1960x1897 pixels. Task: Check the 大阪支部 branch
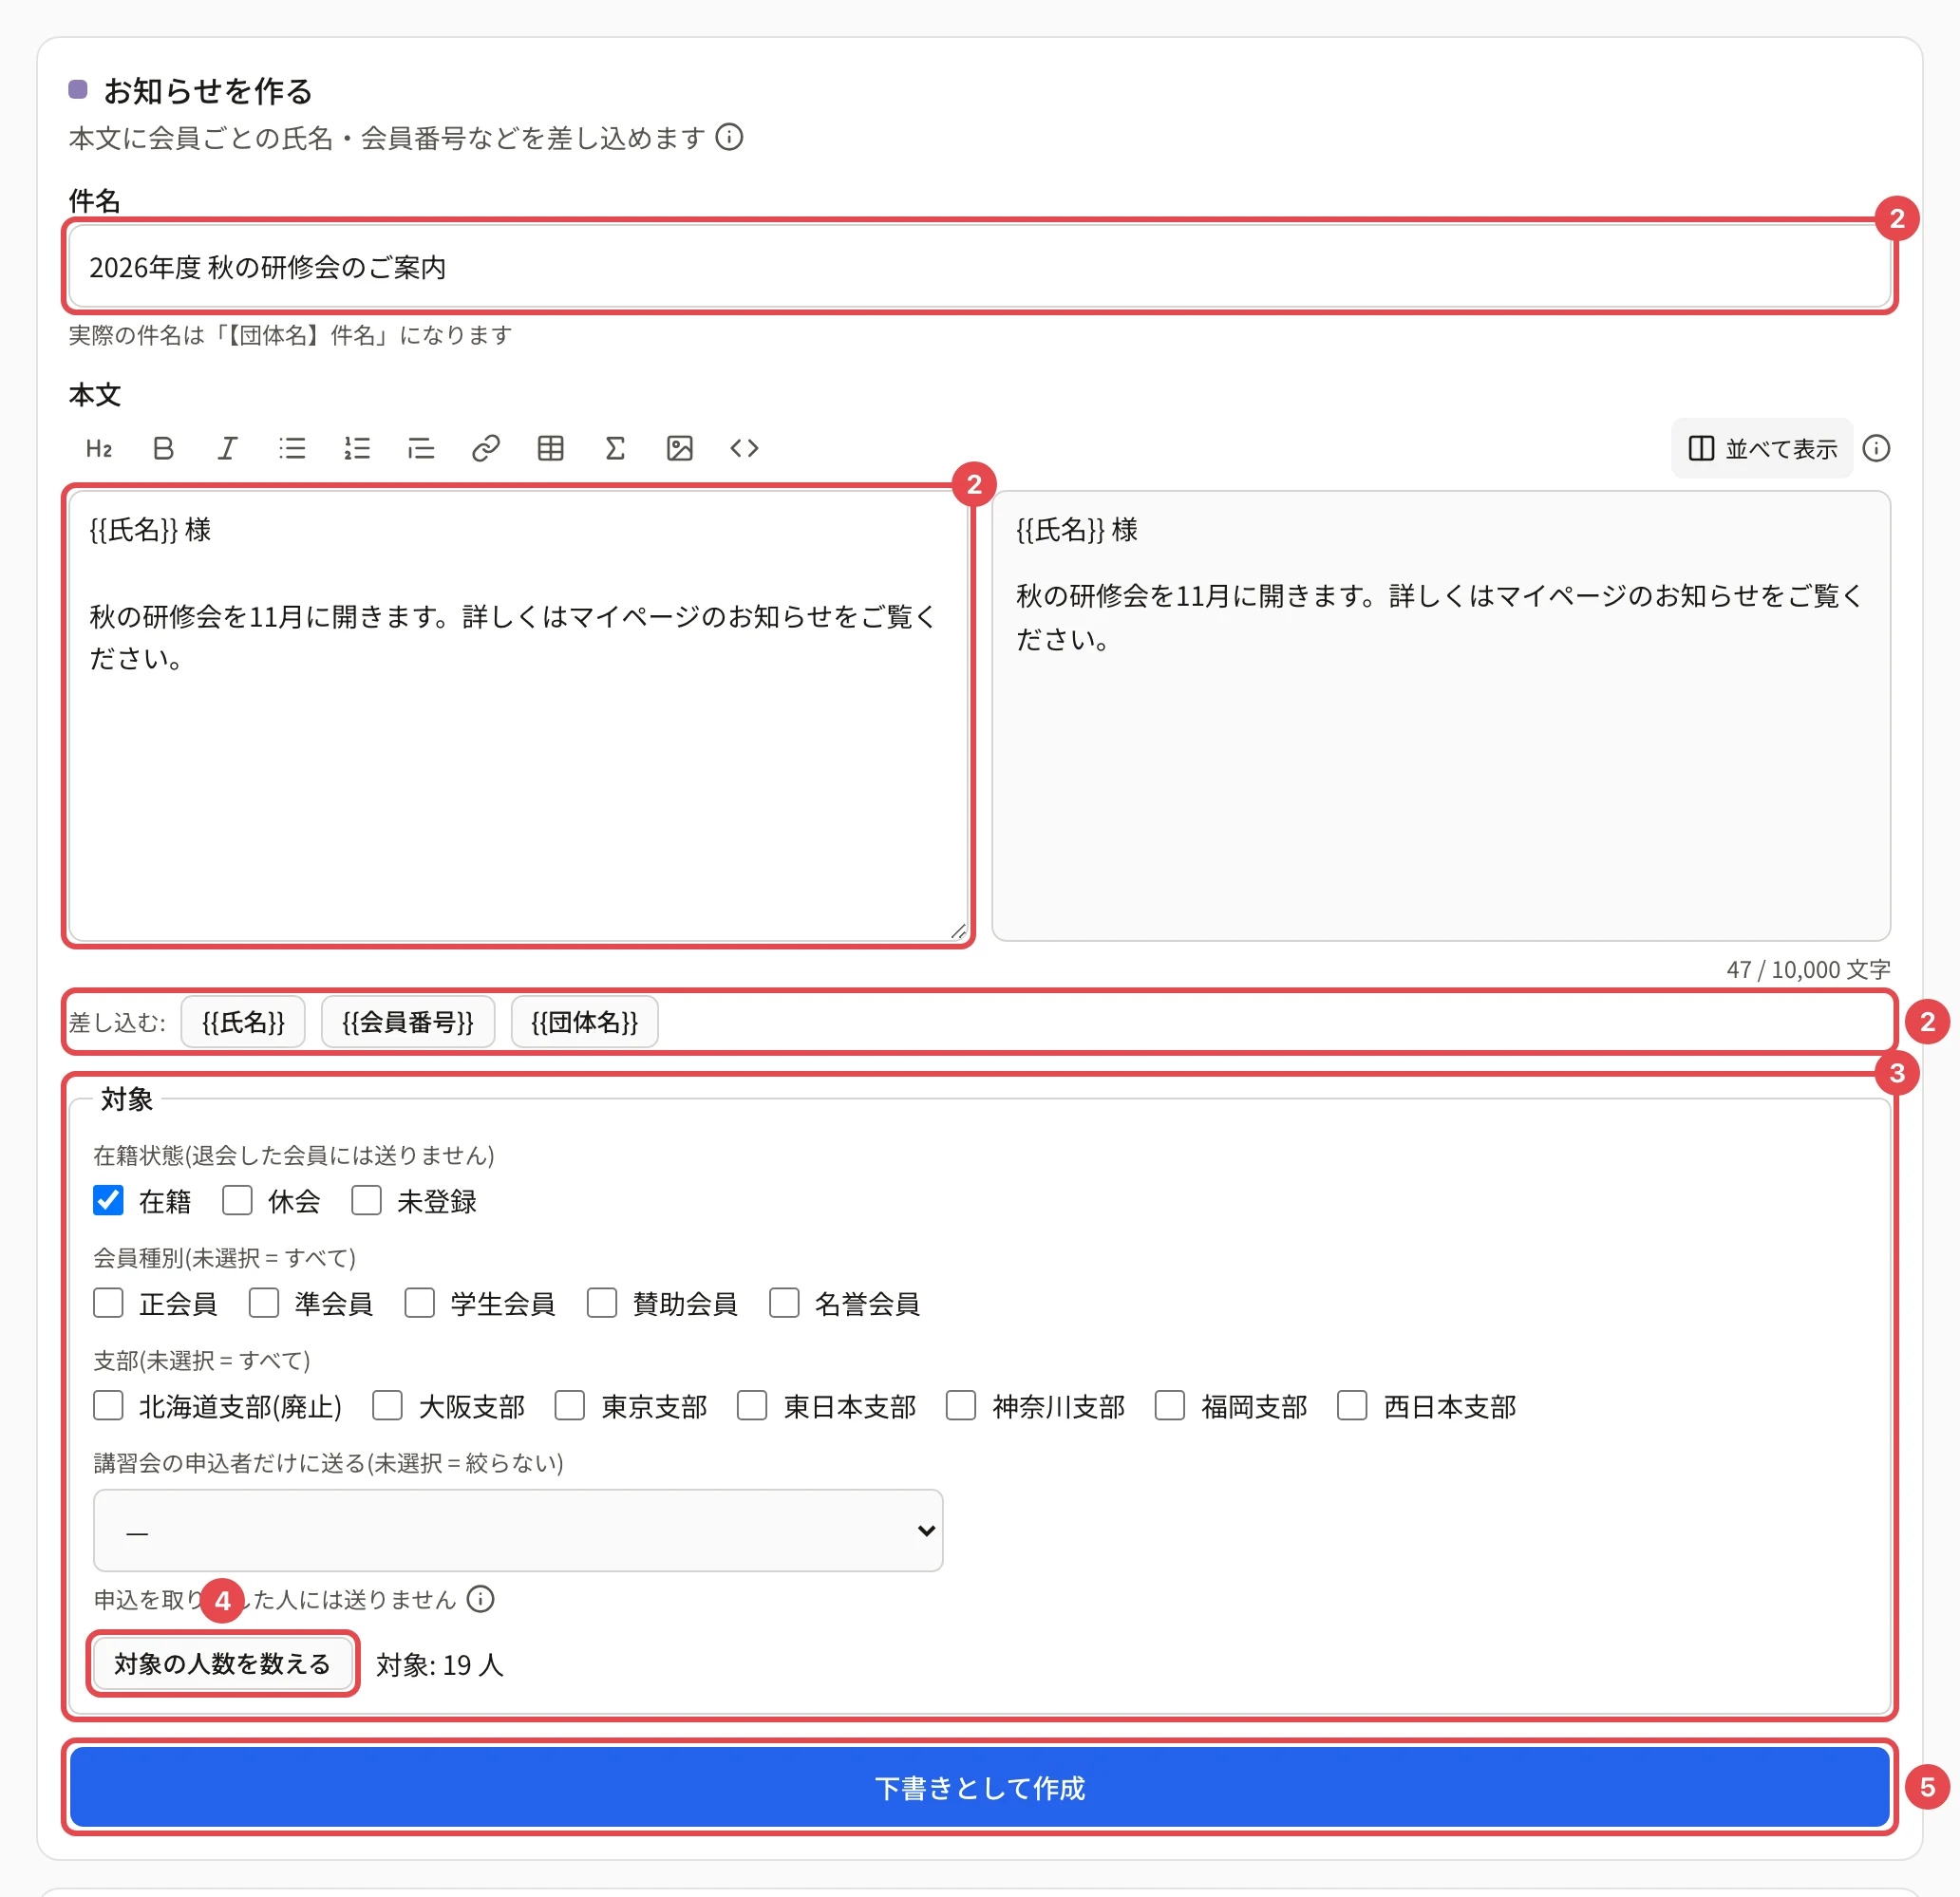click(x=387, y=1405)
